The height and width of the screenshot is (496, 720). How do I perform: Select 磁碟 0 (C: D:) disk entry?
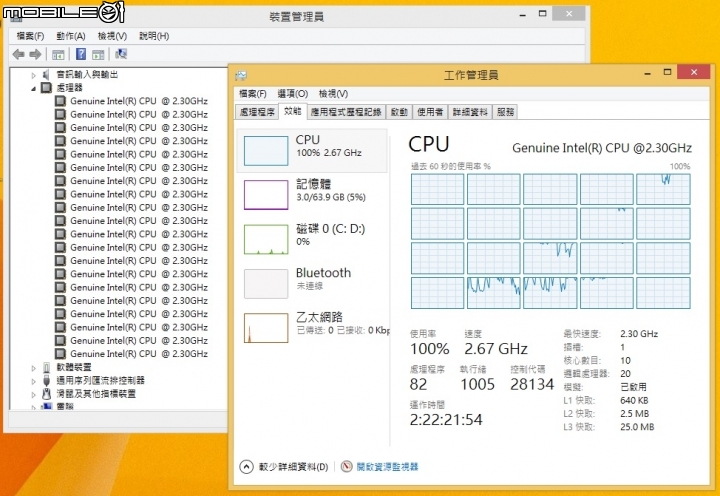tap(312, 239)
